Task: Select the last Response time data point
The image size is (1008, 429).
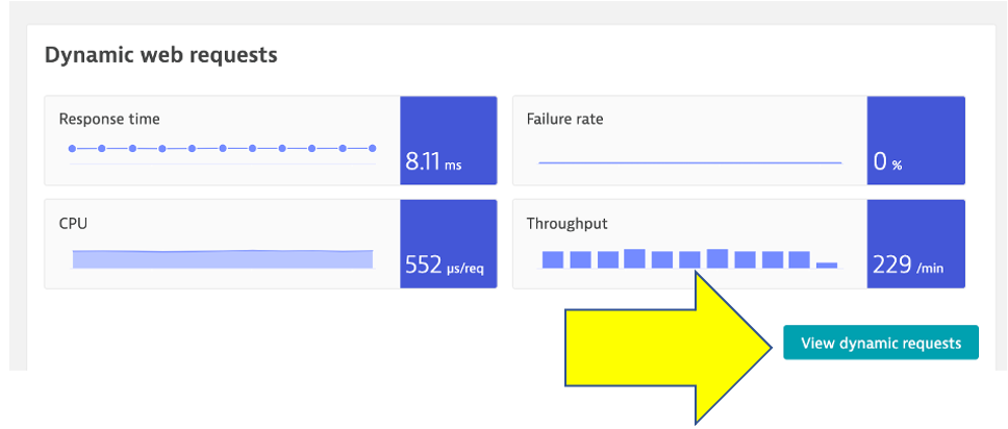Action: pos(373,148)
